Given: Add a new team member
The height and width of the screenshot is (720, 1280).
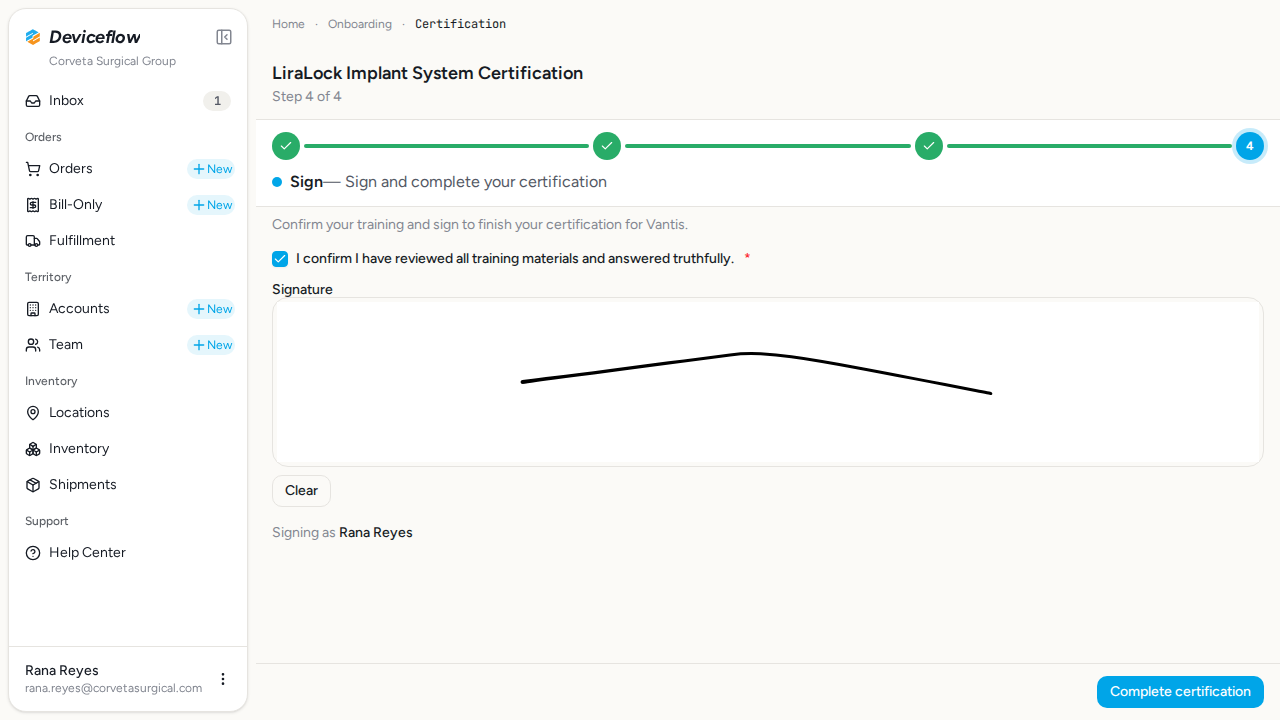Looking at the screenshot, I should pyautogui.click(x=212, y=345).
